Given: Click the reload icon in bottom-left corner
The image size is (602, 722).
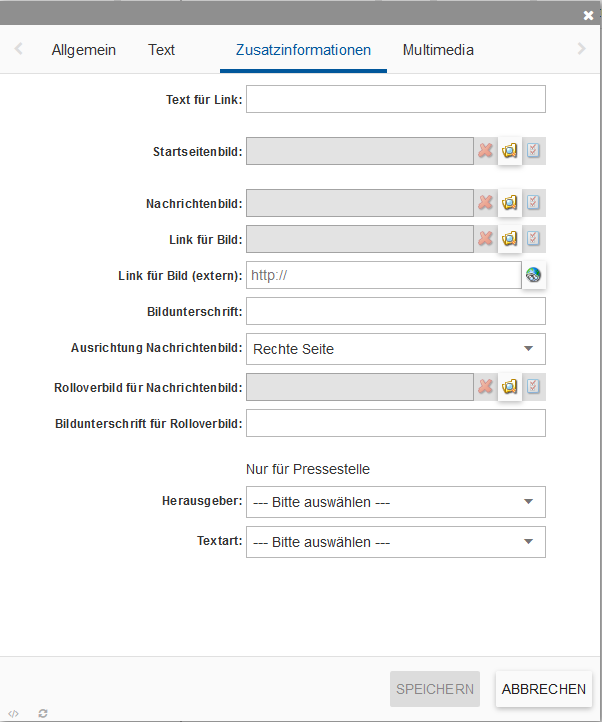Looking at the screenshot, I should tap(43, 713).
